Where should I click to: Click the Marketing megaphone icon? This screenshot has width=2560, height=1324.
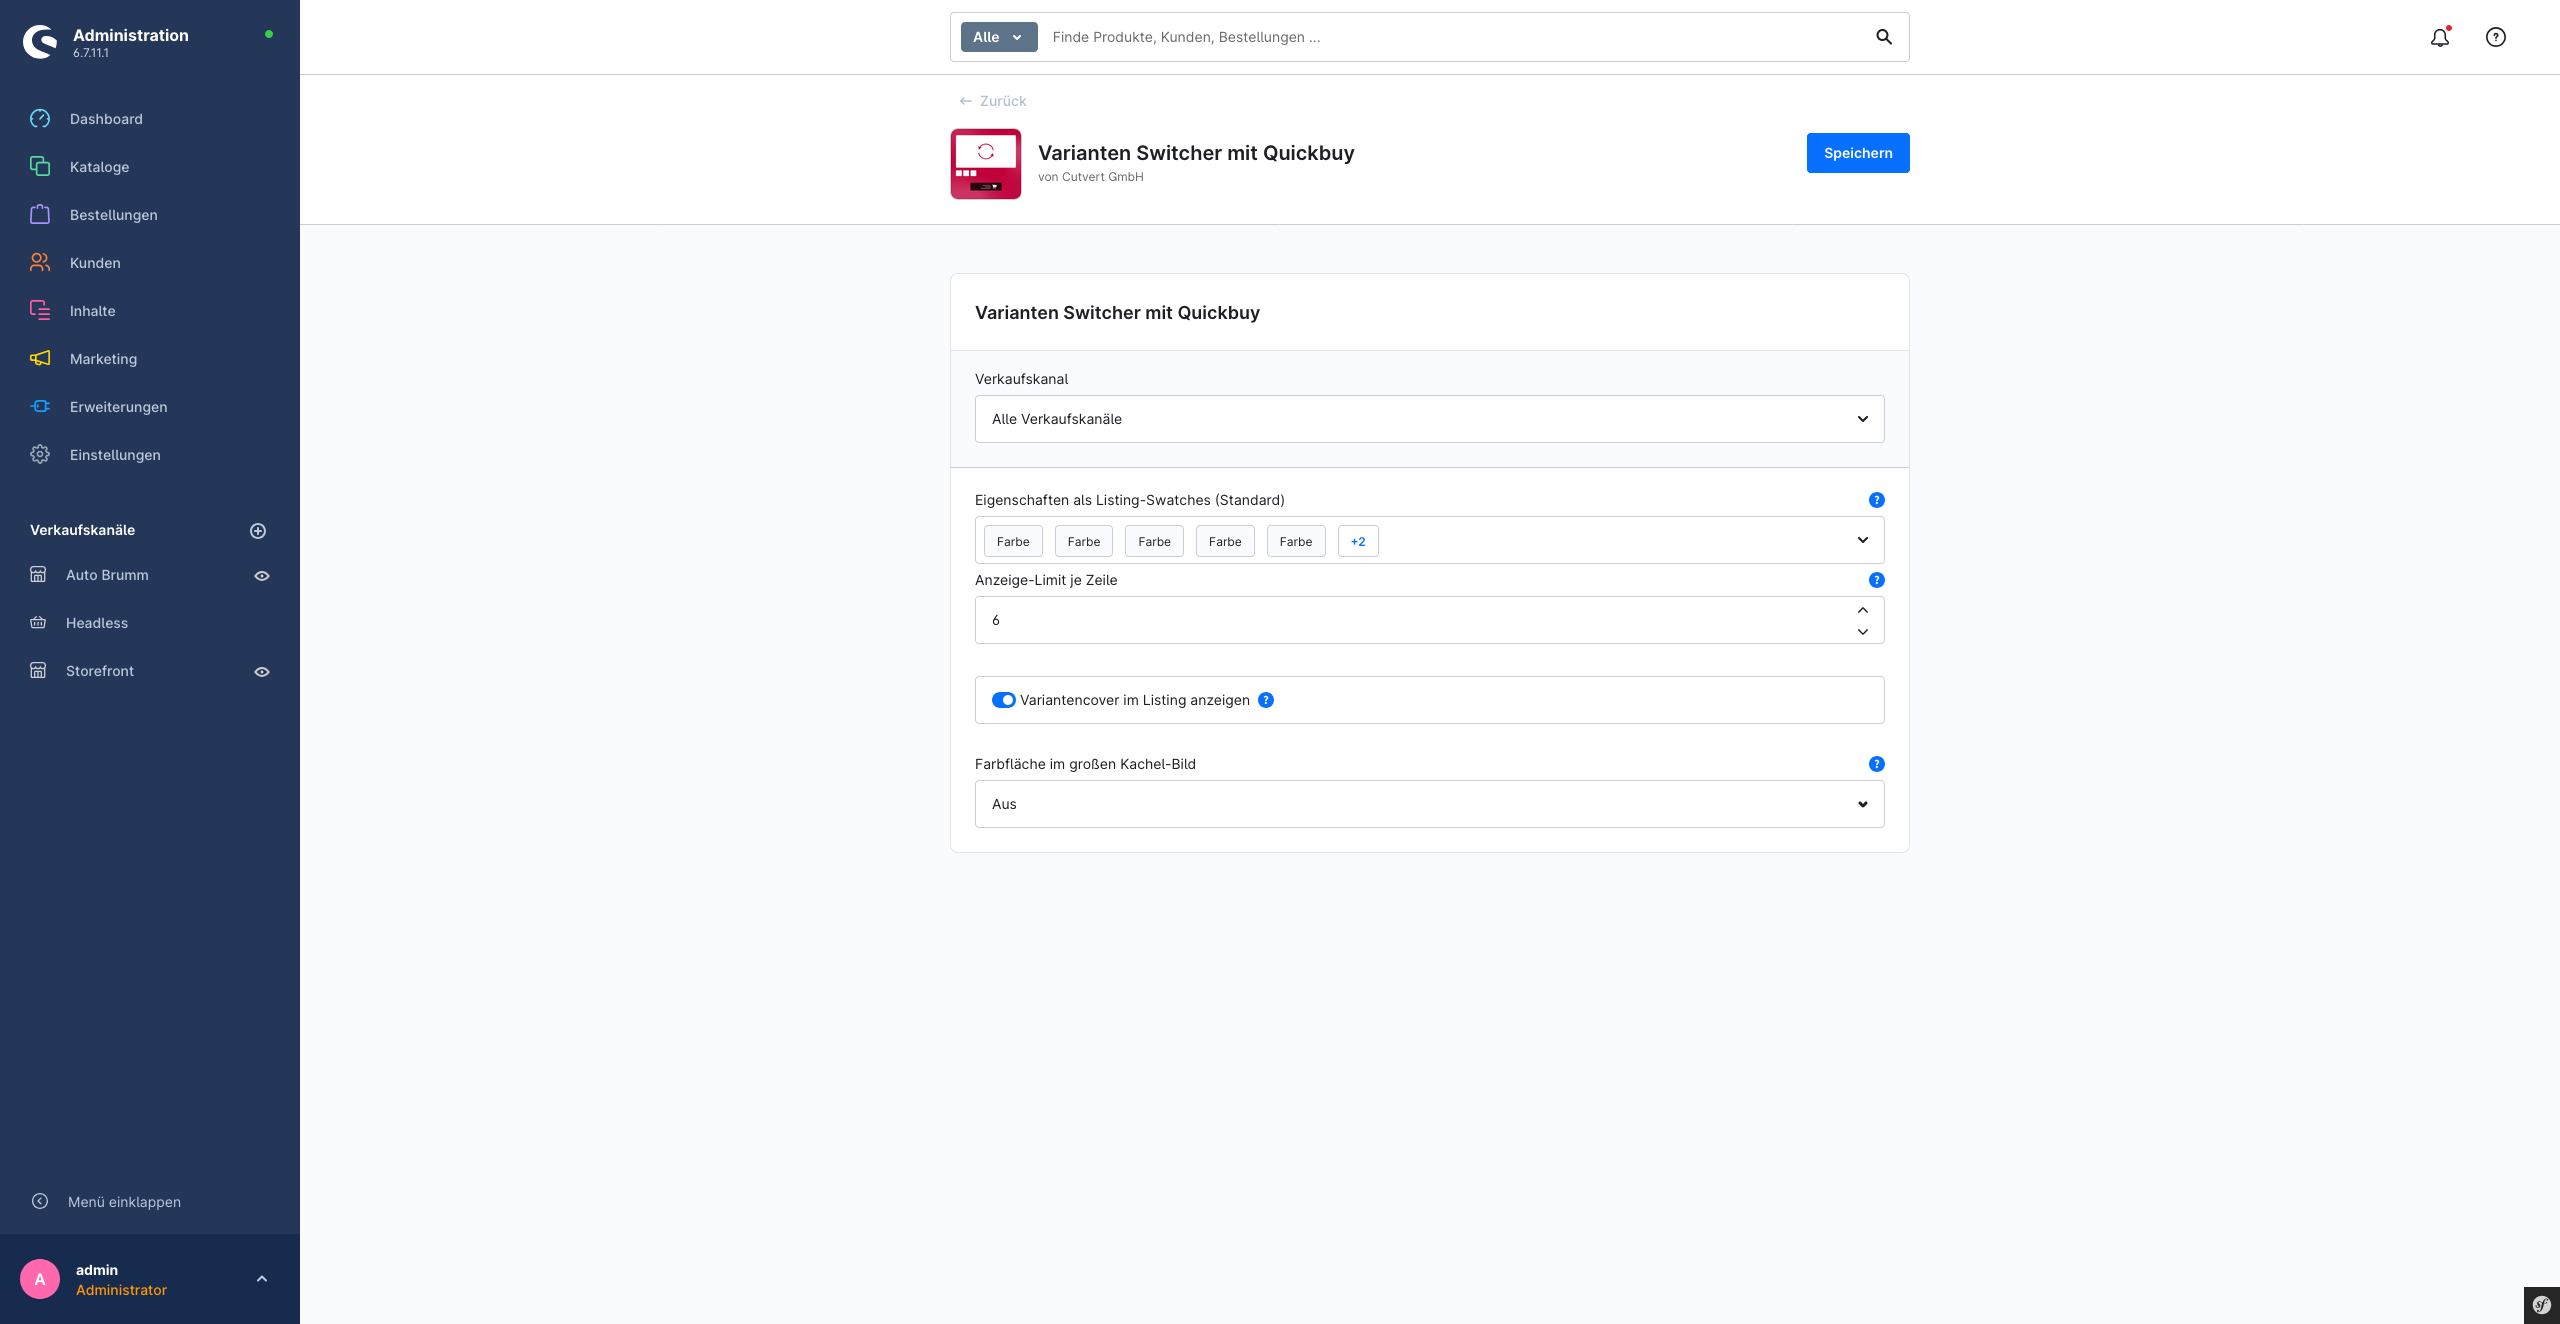(x=40, y=359)
